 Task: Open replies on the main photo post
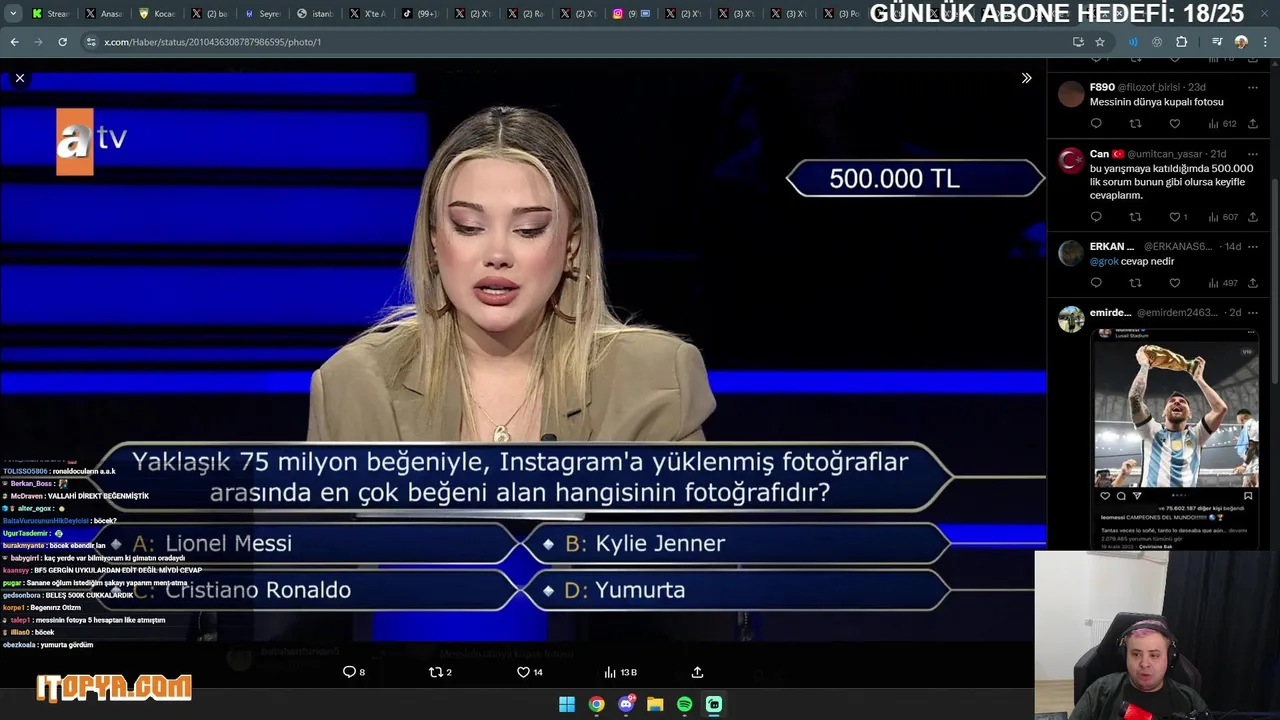tap(354, 672)
